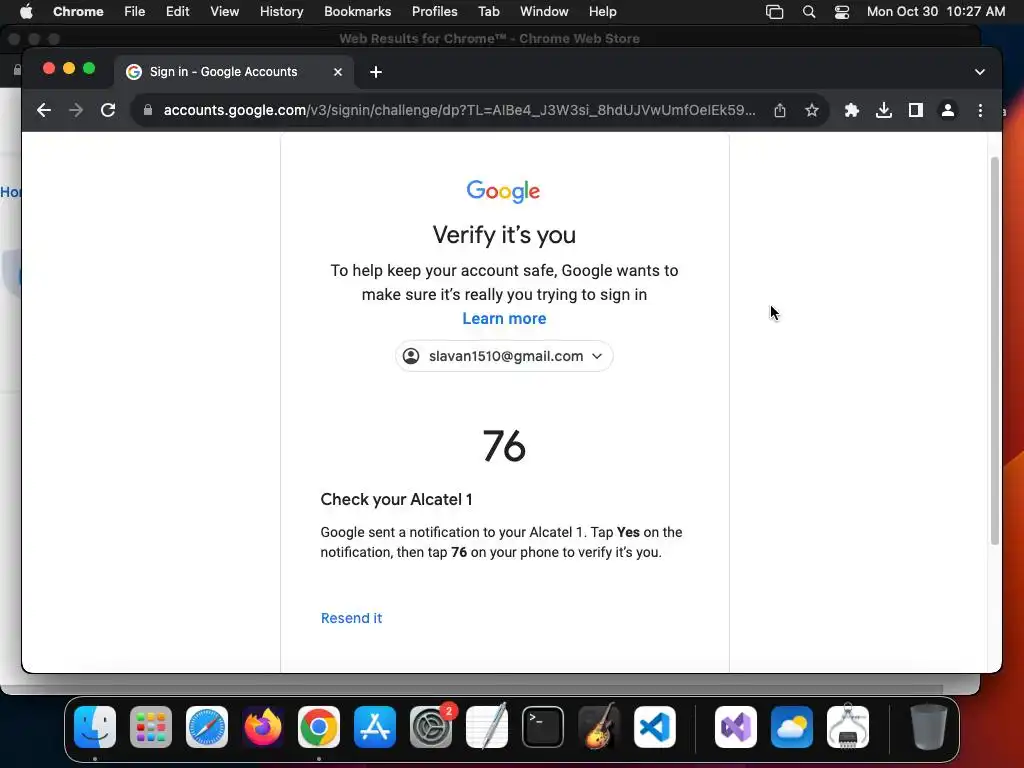Click the forward navigation arrow

(x=76, y=110)
